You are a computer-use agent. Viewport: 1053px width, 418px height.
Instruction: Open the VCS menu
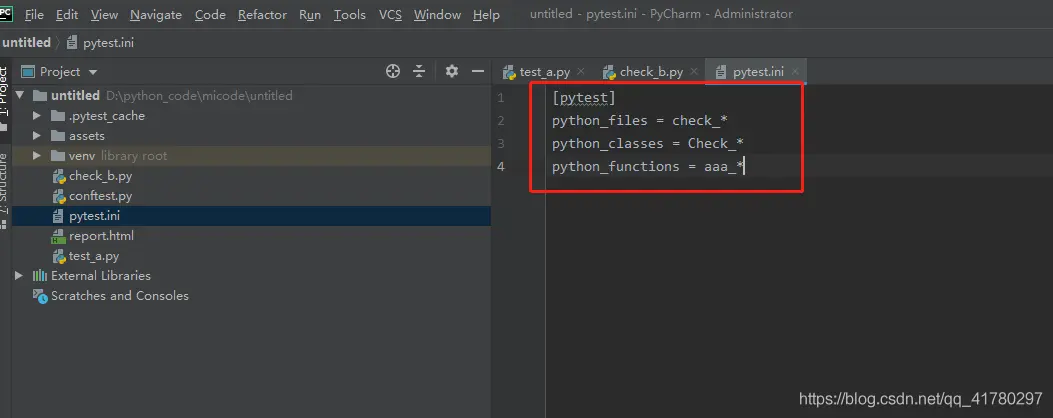click(390, 14)
